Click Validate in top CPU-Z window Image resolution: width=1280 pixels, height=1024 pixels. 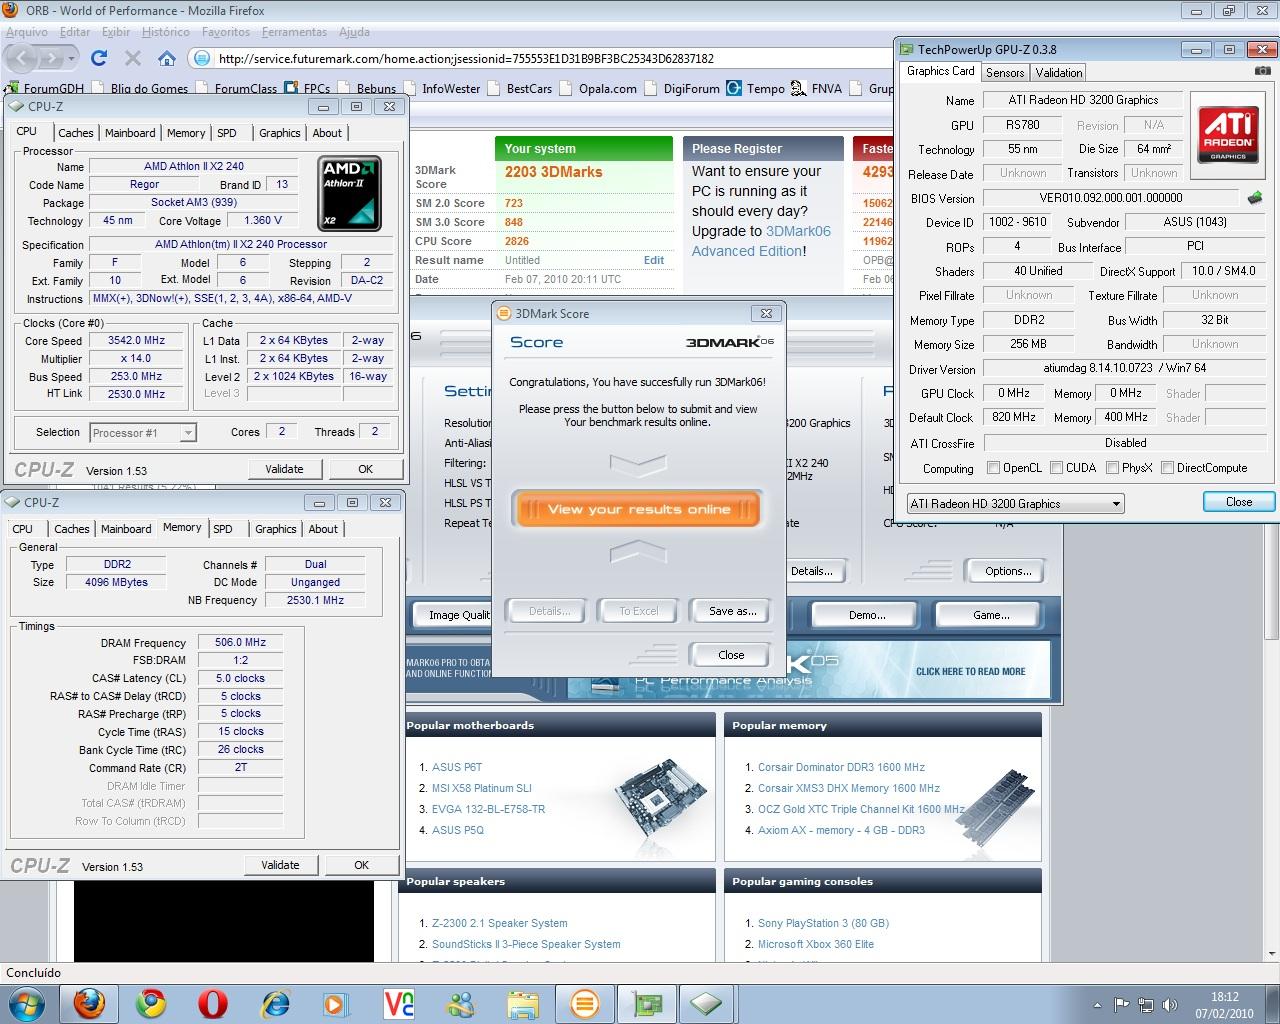(284, 469)
